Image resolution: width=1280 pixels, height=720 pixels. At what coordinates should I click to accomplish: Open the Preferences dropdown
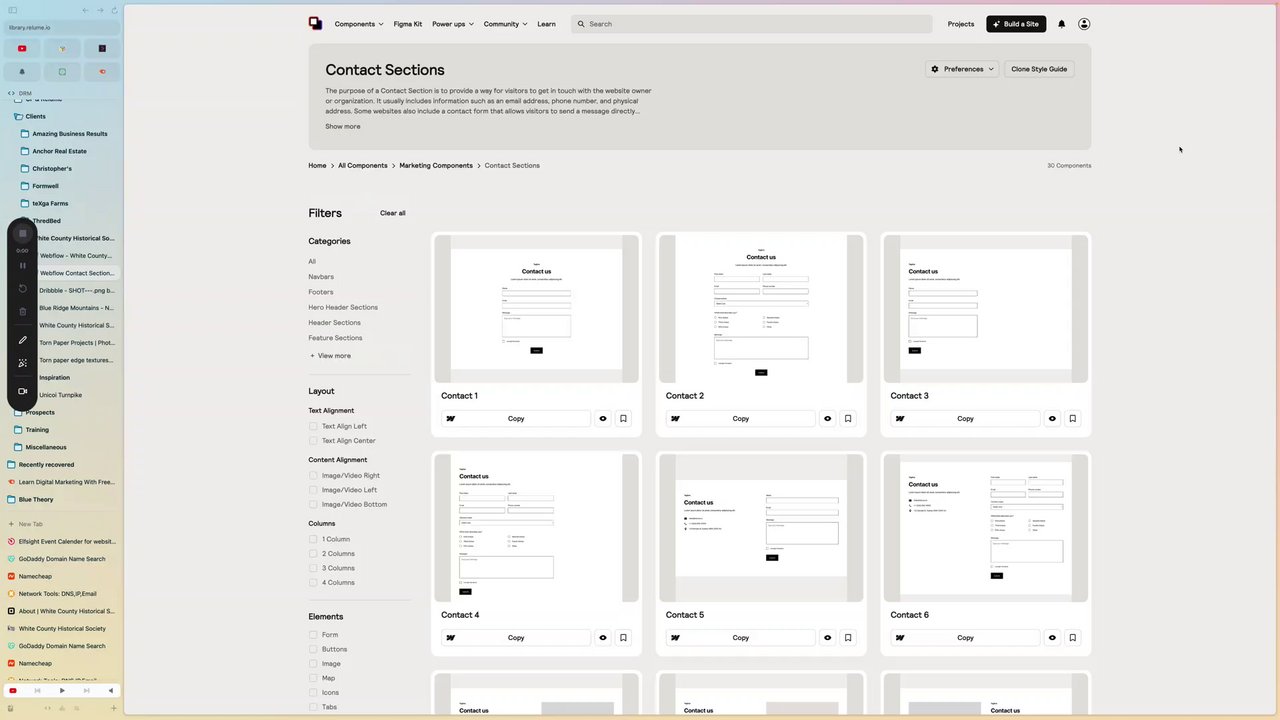pyautogui.click(x=962, y=69)
